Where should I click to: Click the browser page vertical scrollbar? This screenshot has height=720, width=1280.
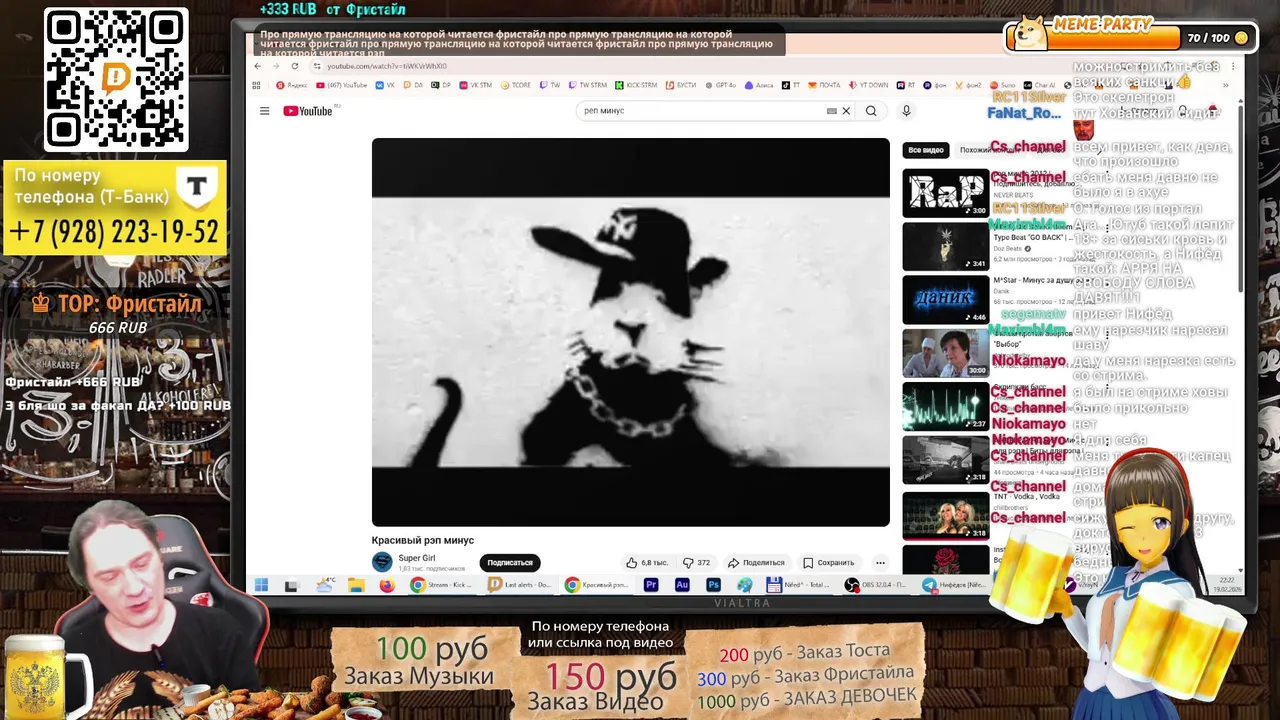pyautogui.click(x=1240, y=200)
